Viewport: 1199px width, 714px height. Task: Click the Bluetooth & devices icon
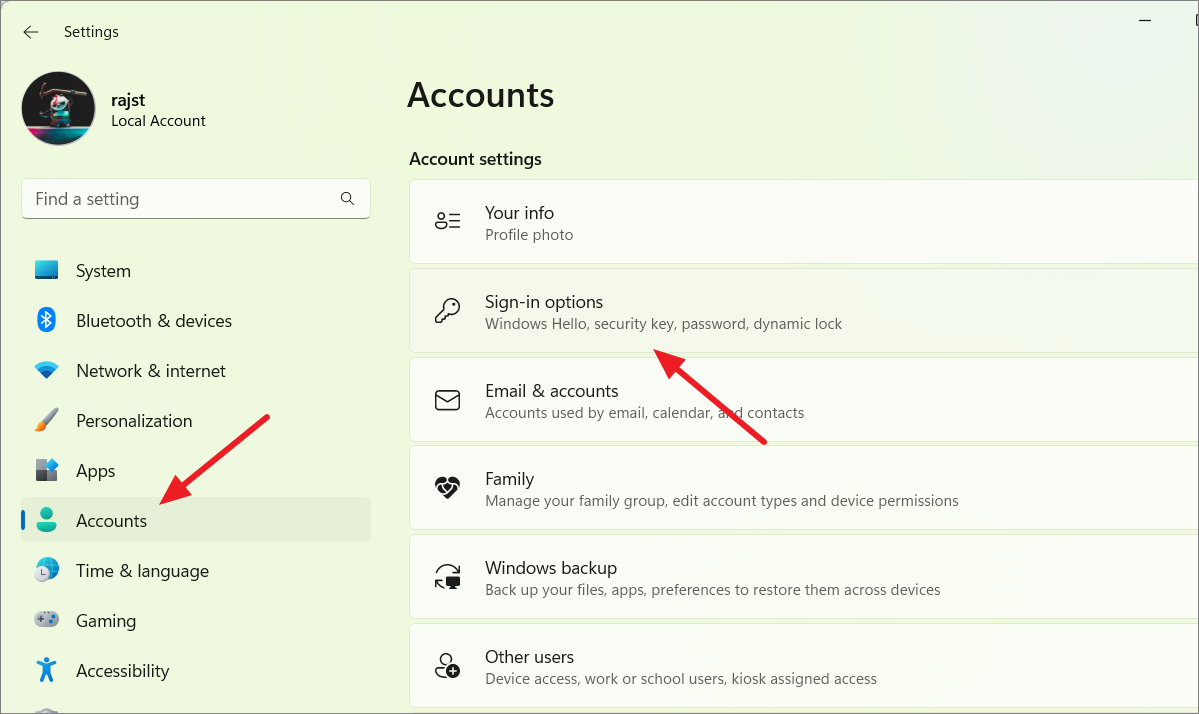pos(46,320)
